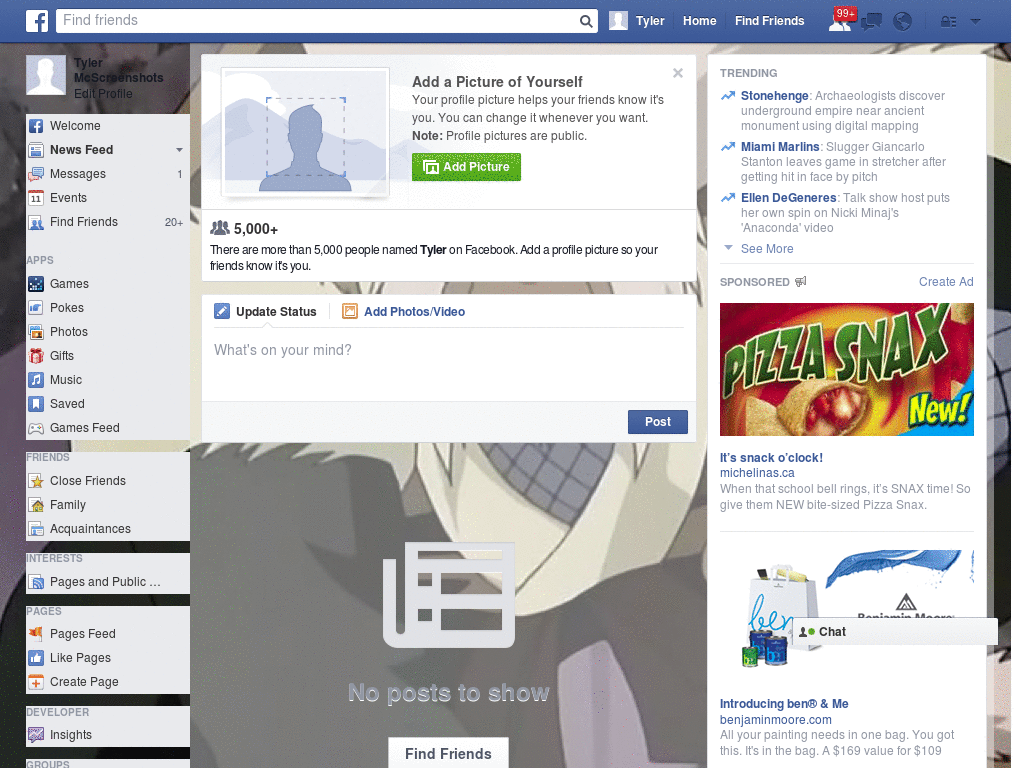This screenshot has height=768, width=1024.
Task: Click the Tyler name in top bar
Action: [x=650, y=21]
